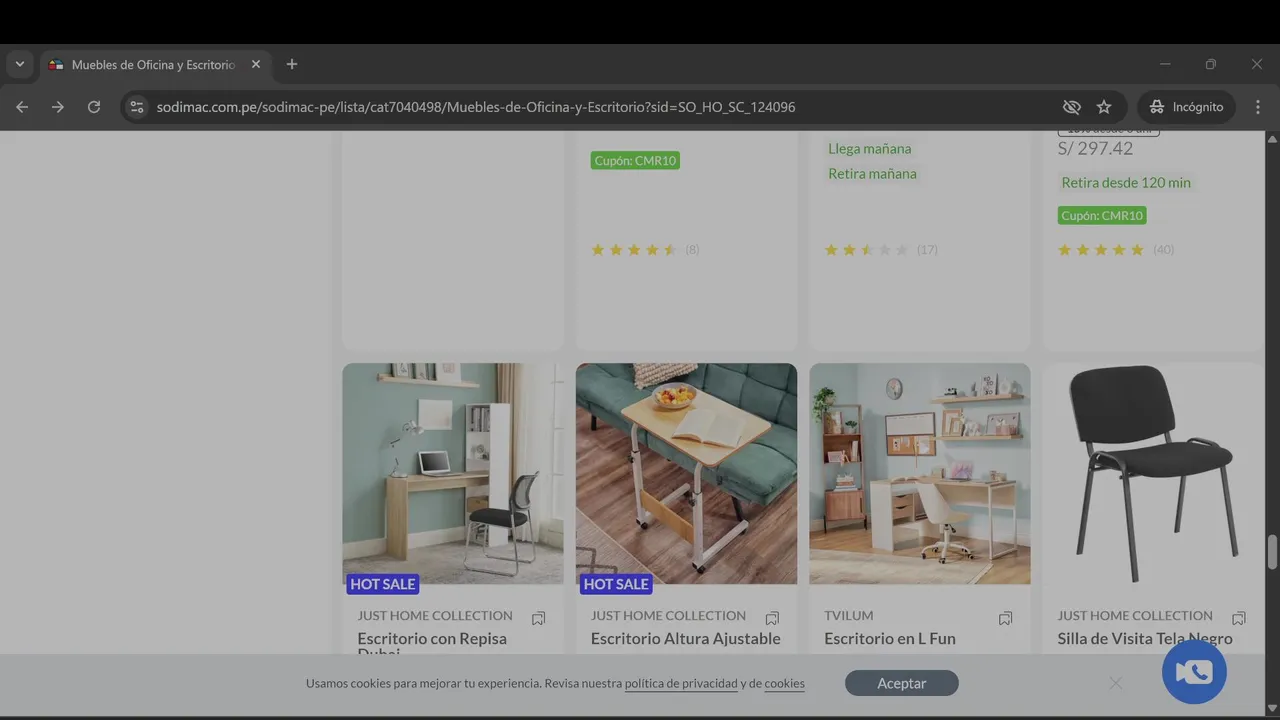Click the page vertical scrollbar thumb
1280x720 pixels.
[x=1272, y=551]
